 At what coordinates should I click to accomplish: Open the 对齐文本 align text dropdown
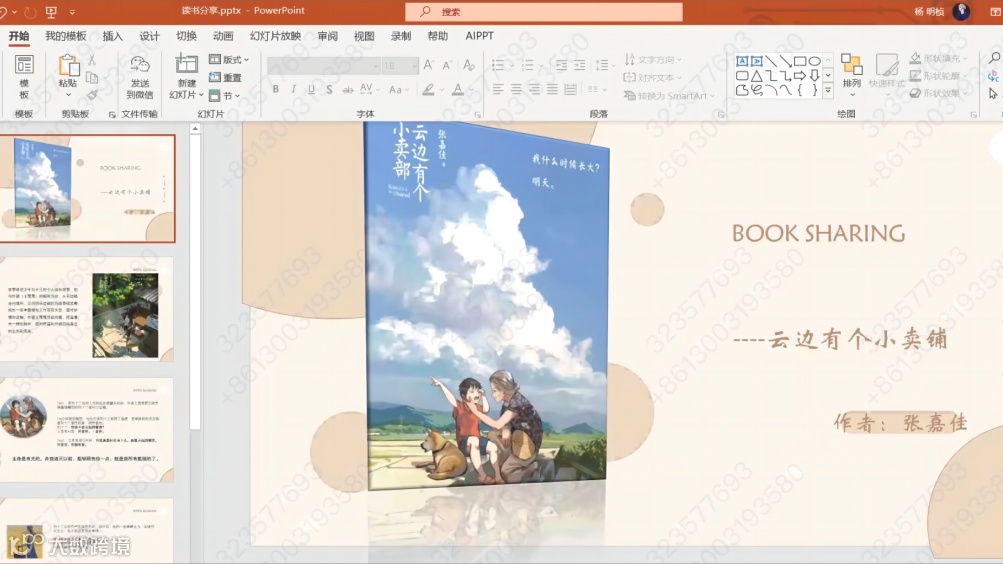(x=653, y=77)
